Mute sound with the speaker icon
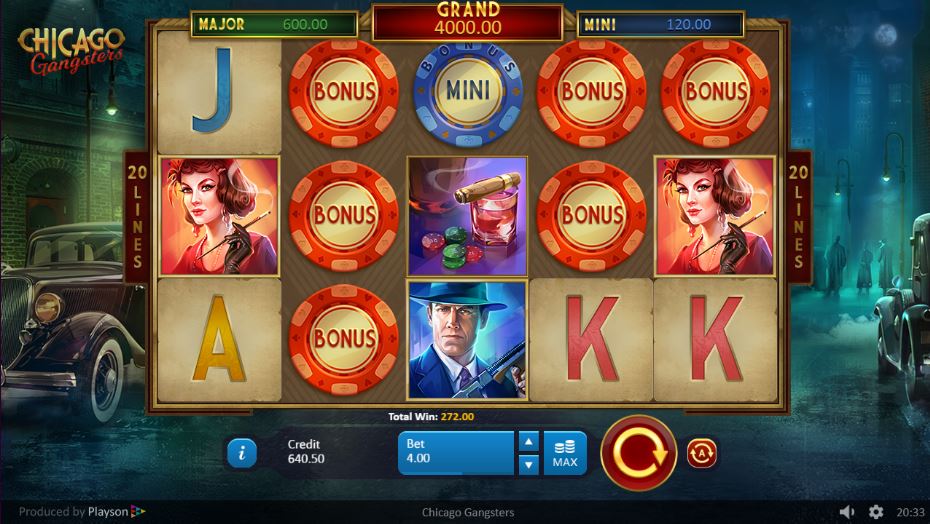Viewport: 930px width, 524px height. (x=848, y=512)
